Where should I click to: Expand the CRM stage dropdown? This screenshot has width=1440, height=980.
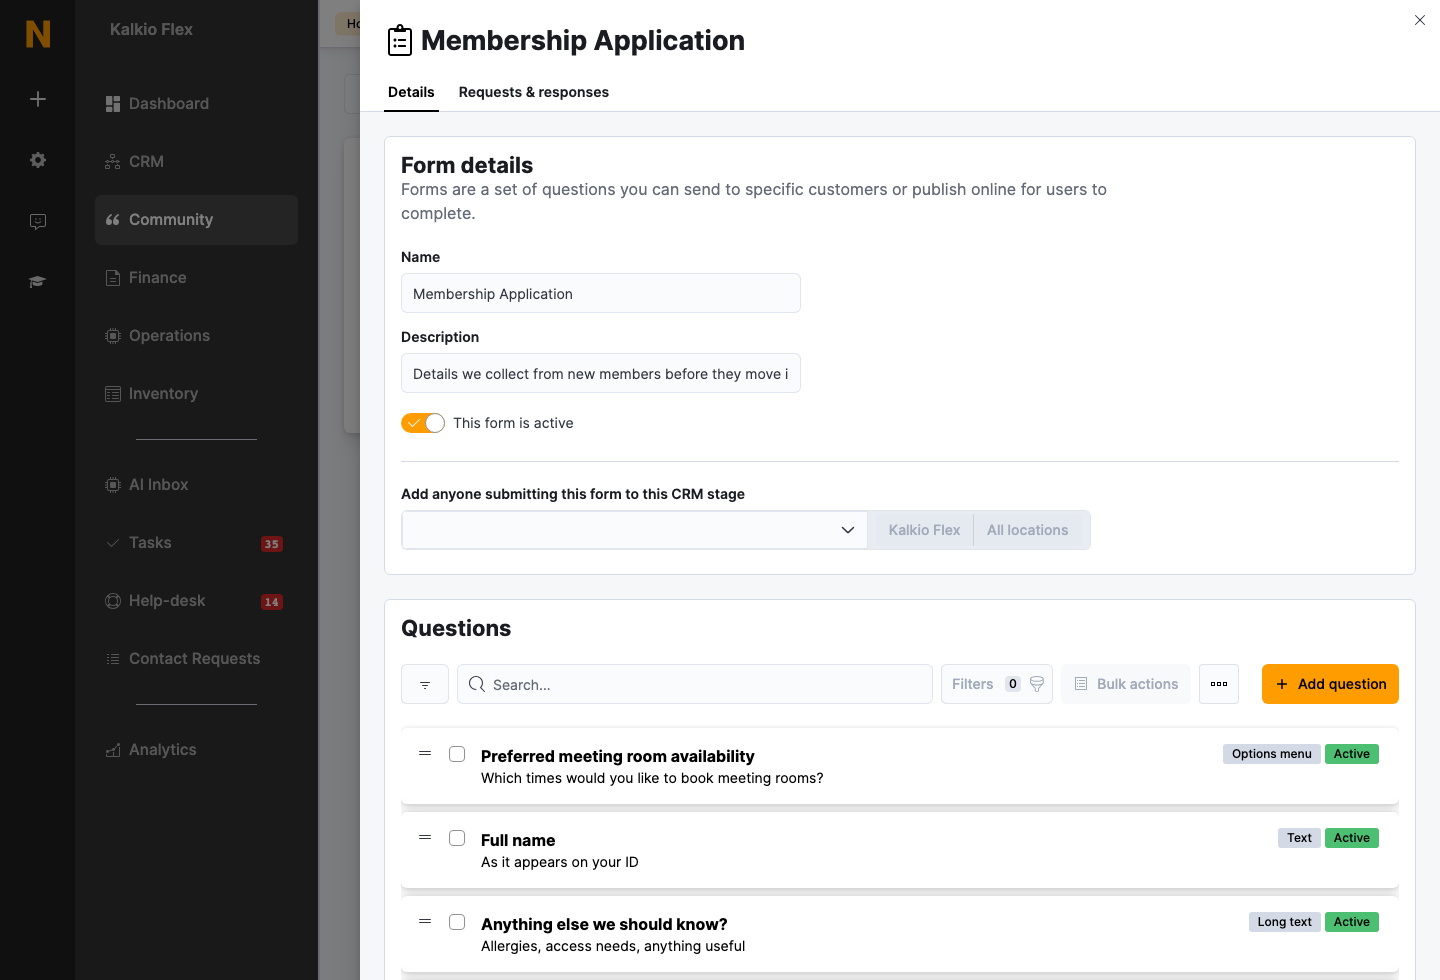(x=635, y=530)
